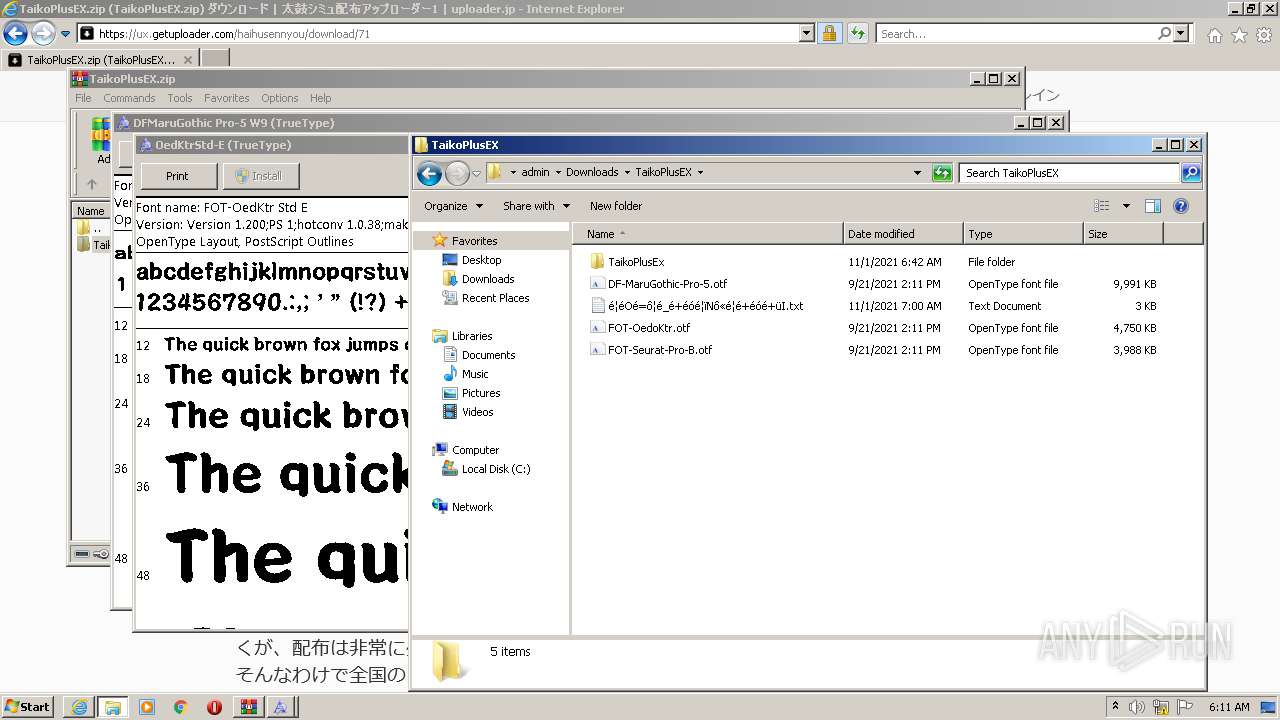Open the Options menu in WinRAR
Image resolution: width=1280 pixels, height=720 pixels.
pyautogui.click(x=280, y=98)
